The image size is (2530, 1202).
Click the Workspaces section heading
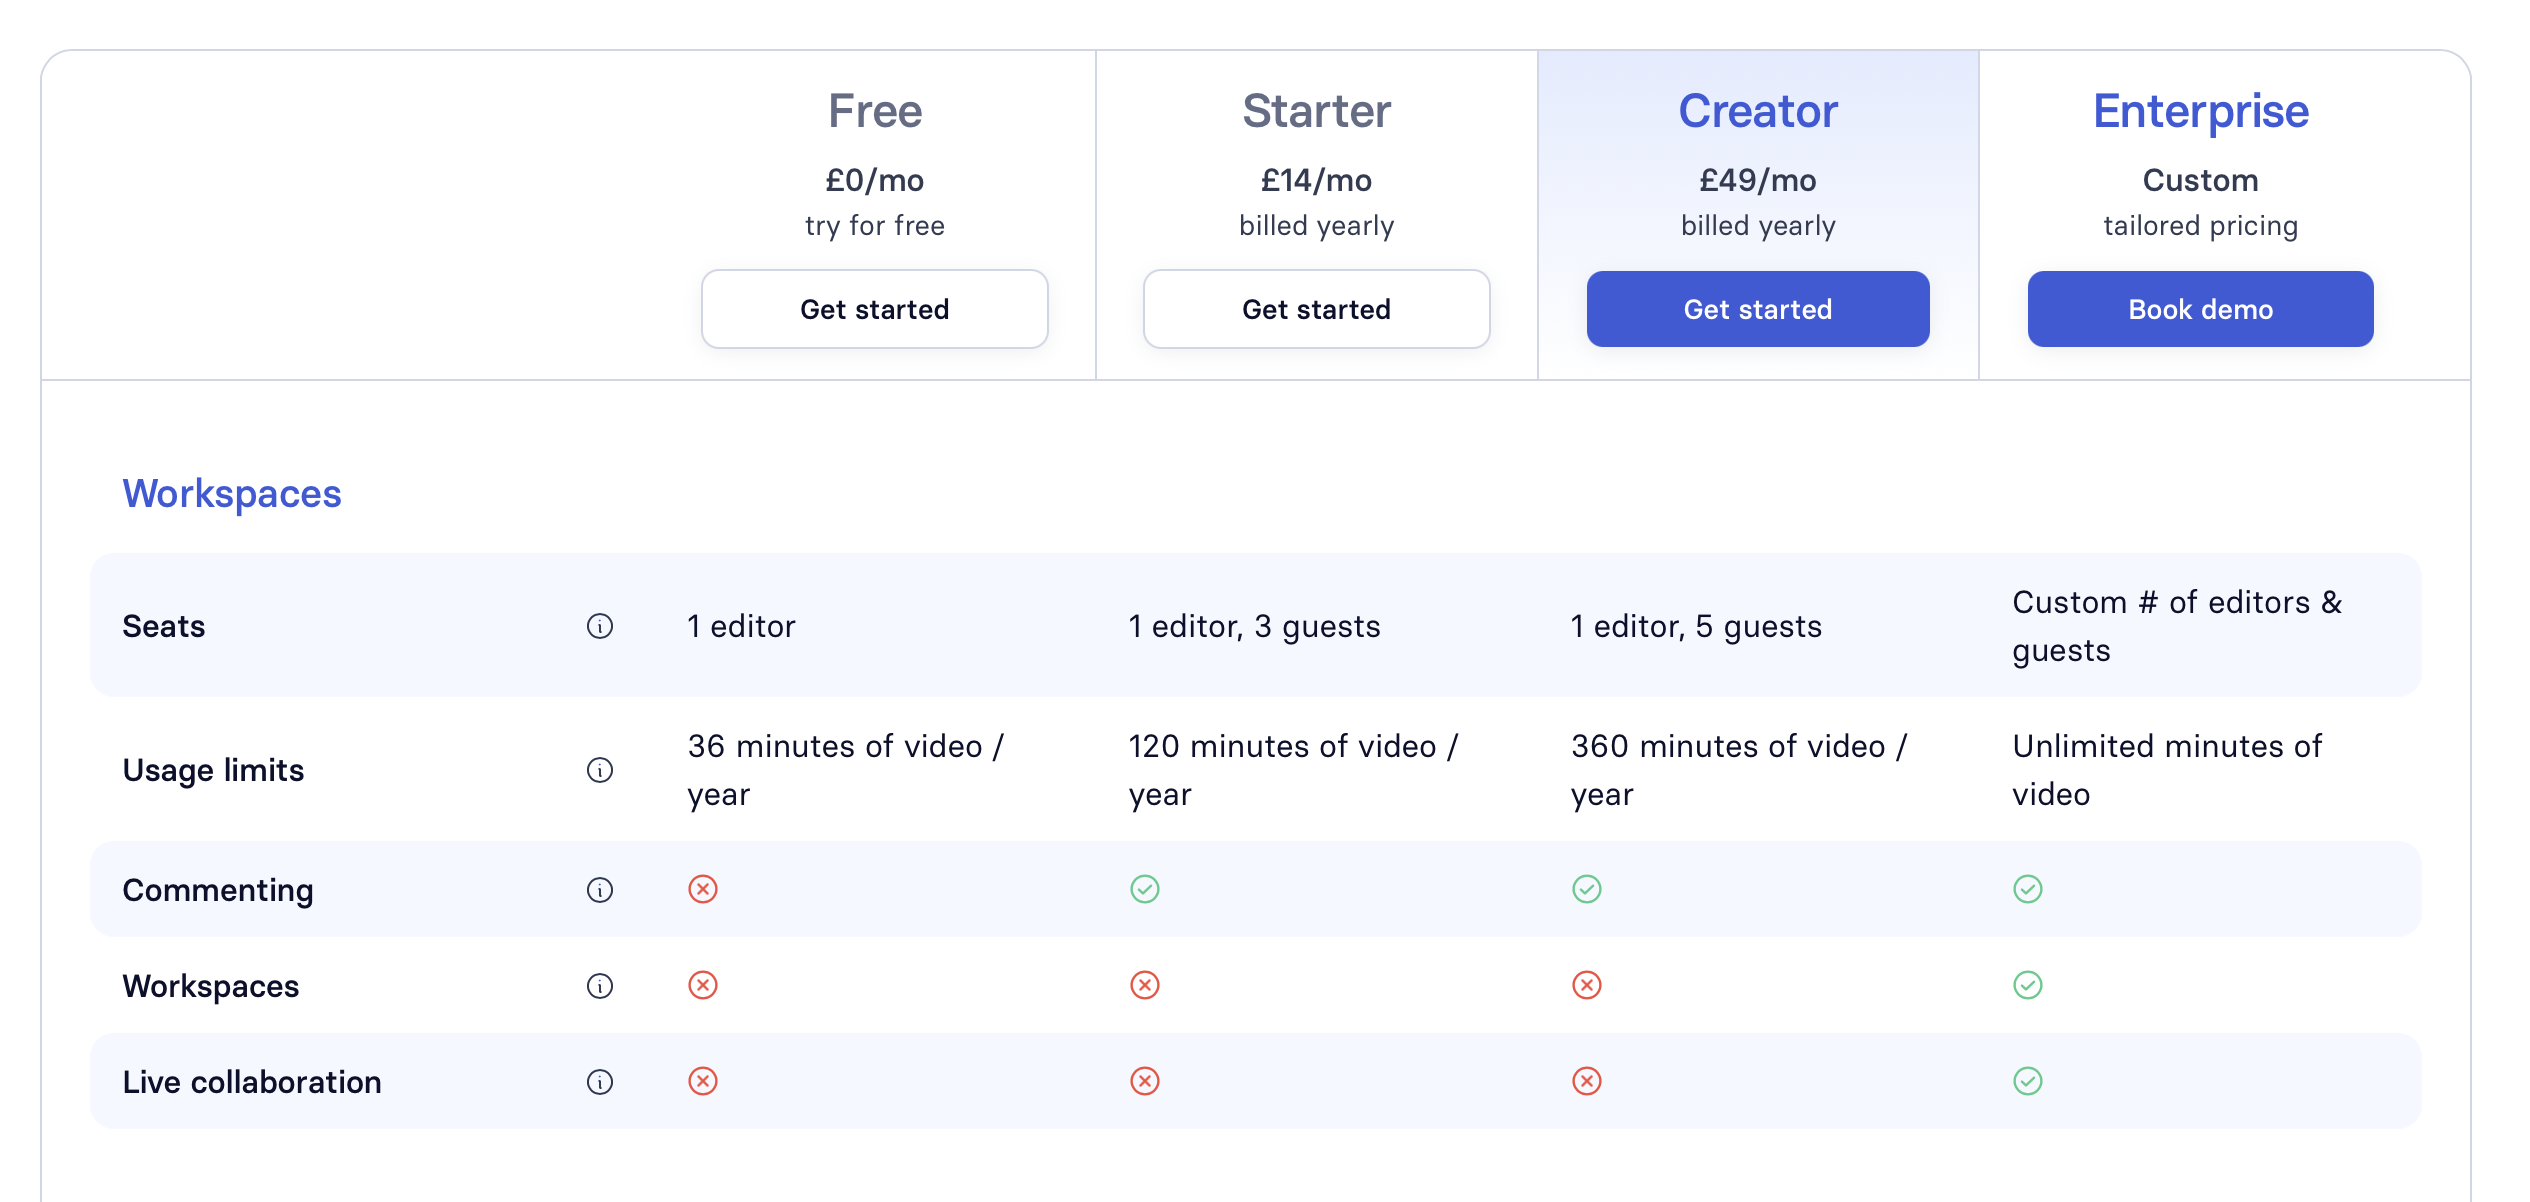pos(232,494)
